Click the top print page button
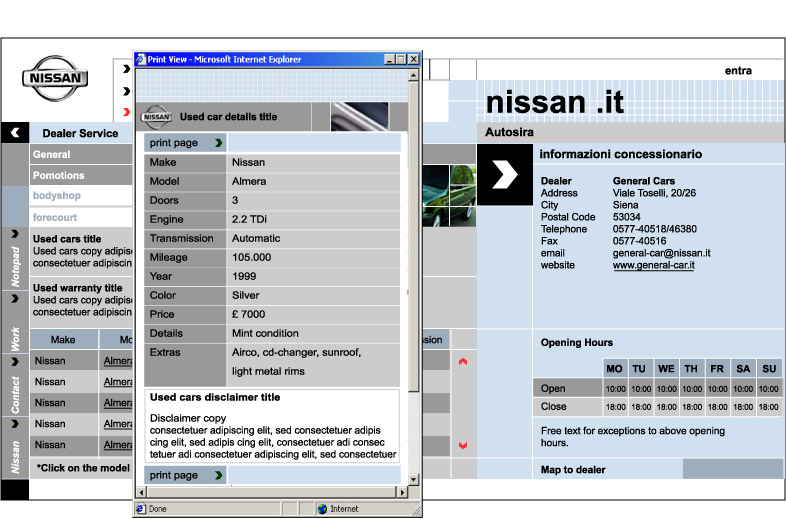This screenshot has height=519, width=786. (185, 143)
